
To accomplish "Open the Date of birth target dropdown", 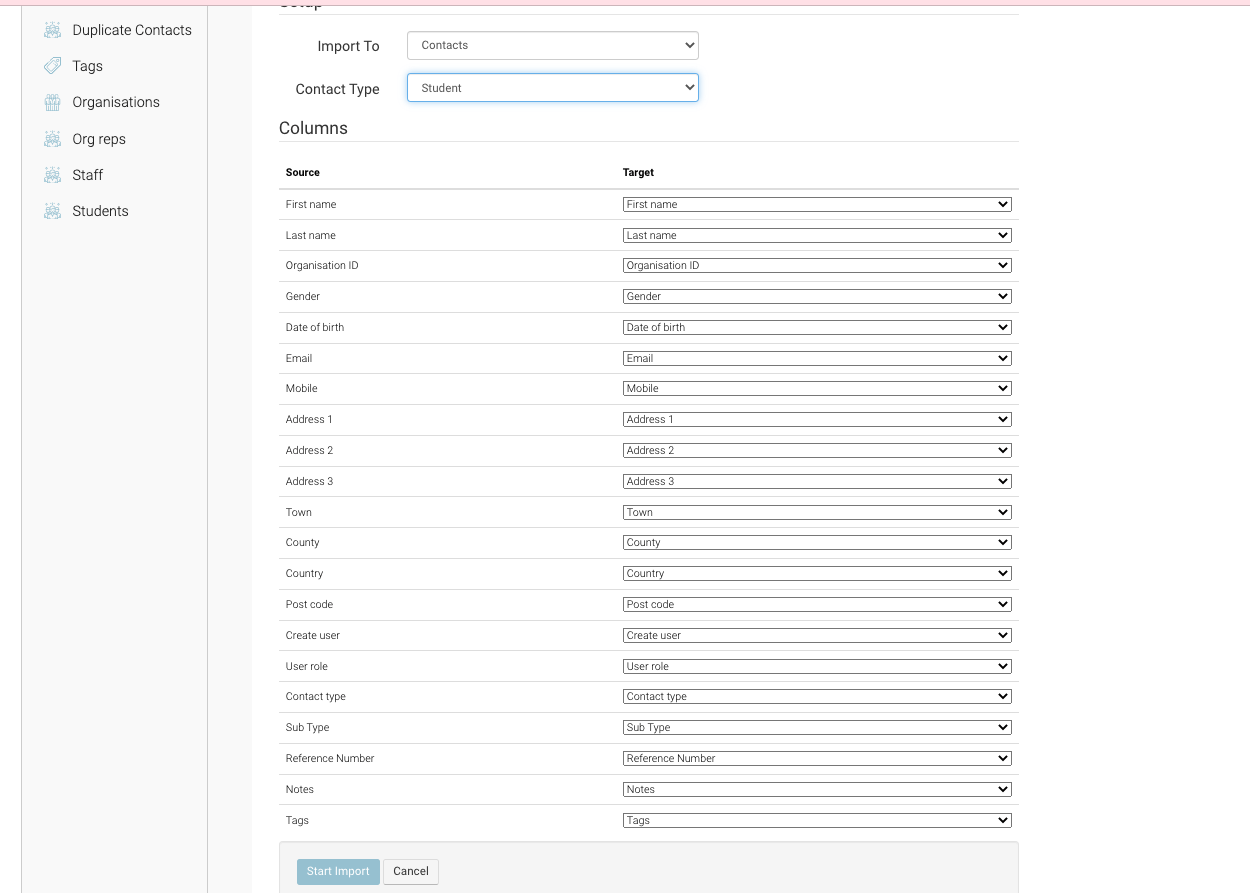I will (x=816, y=327).
